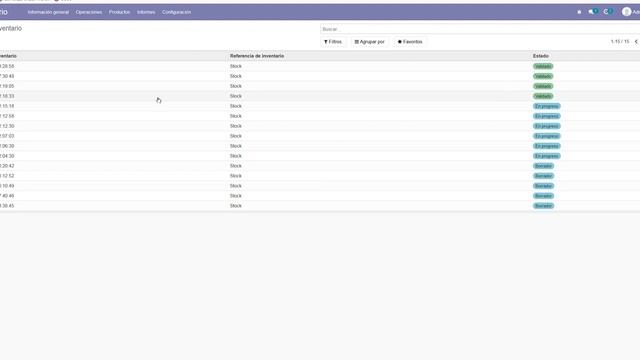Image resolution: width=640 pixels, height=360 pixels.
Task: Click the 1-15 / 15 pager counter
Action: 620,42
